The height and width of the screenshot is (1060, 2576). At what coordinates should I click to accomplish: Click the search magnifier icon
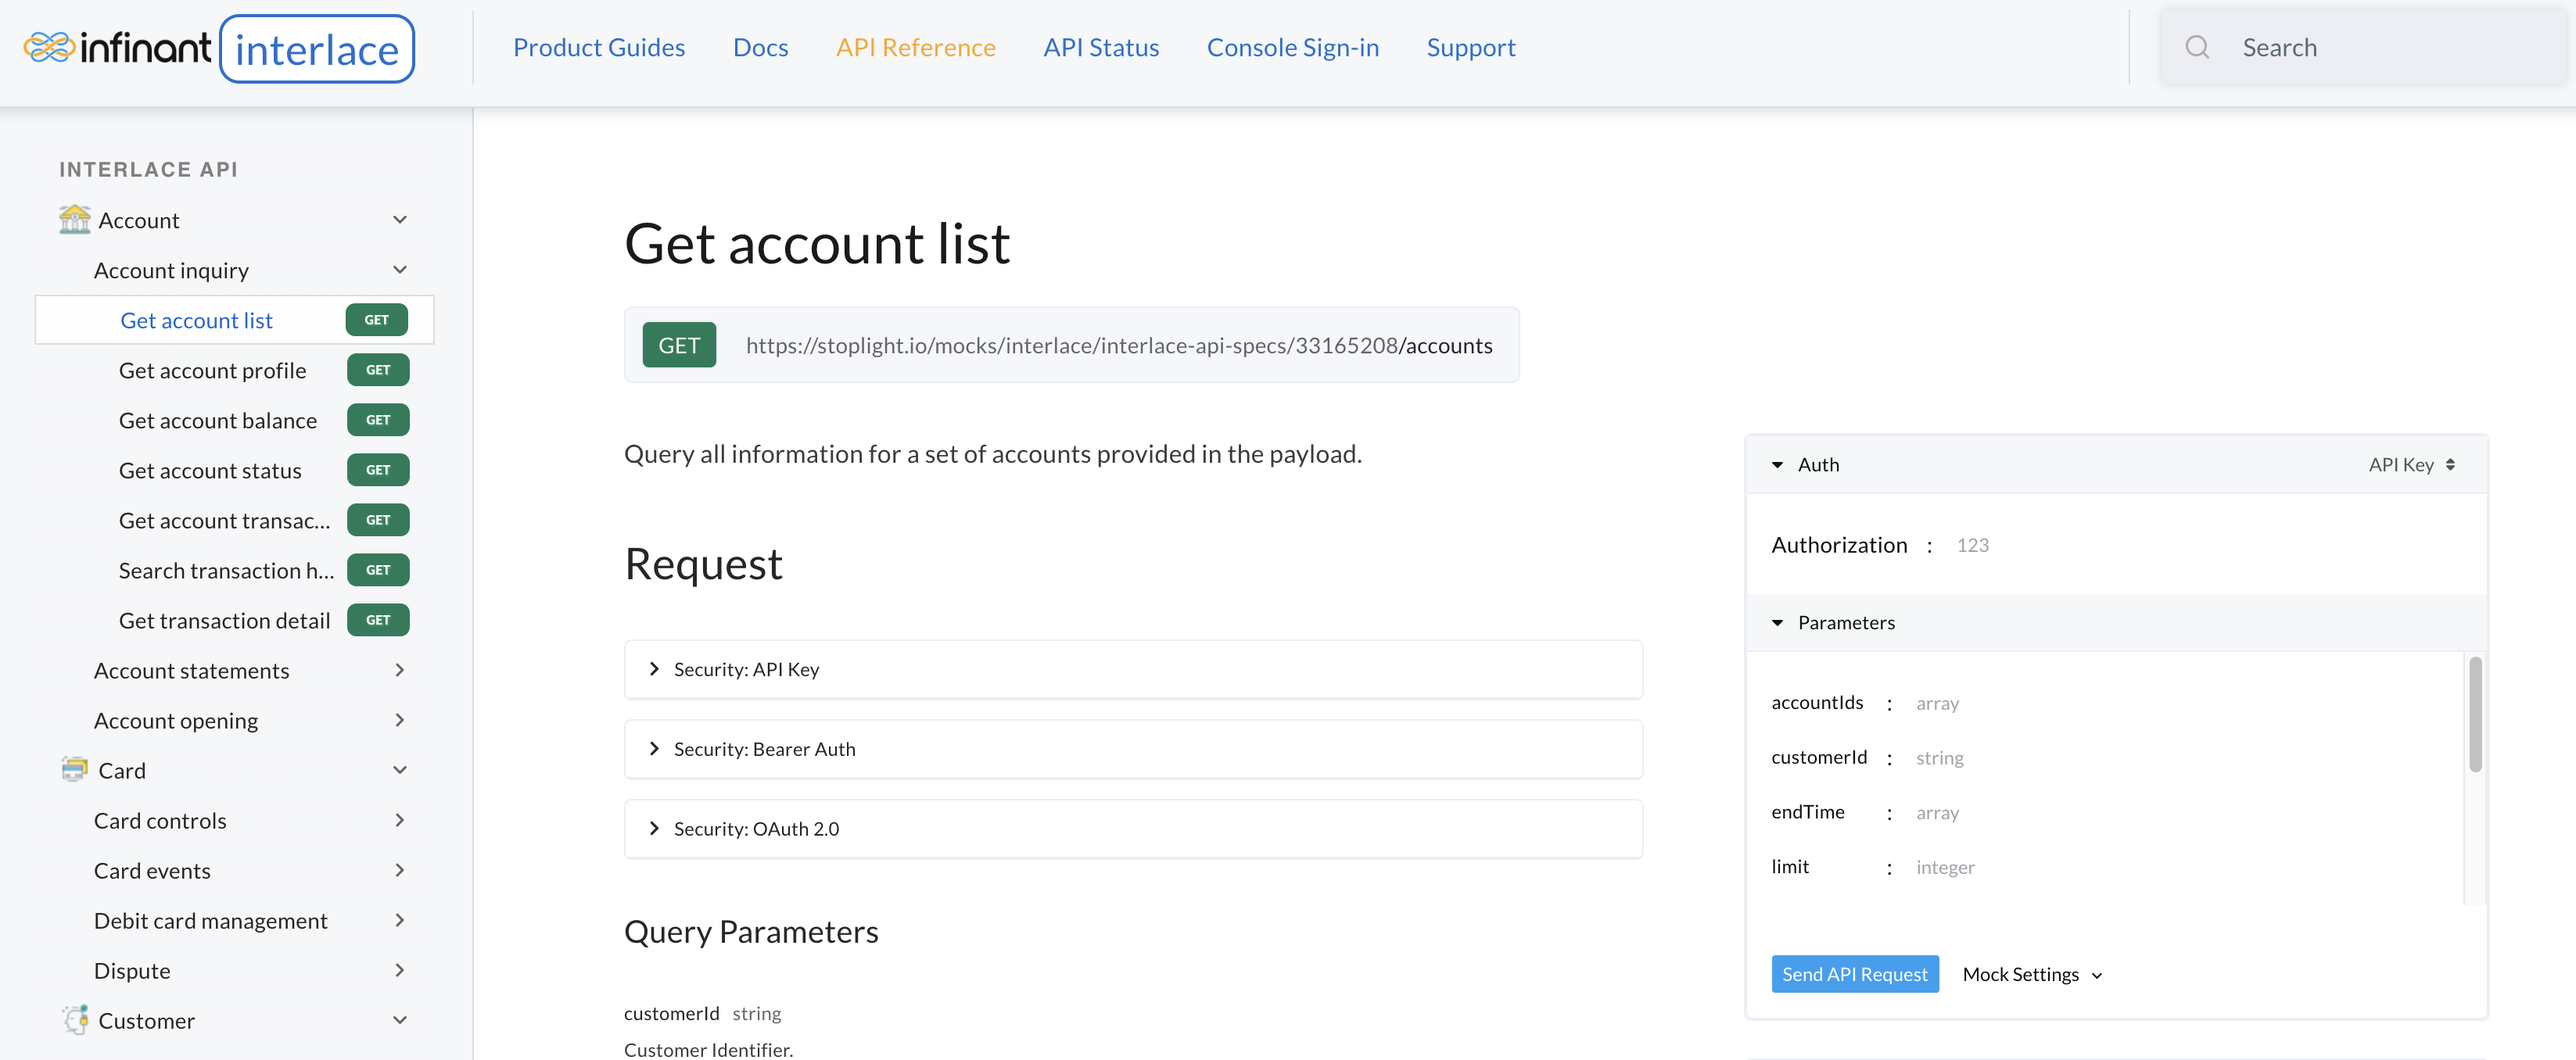click(2197, 47)
